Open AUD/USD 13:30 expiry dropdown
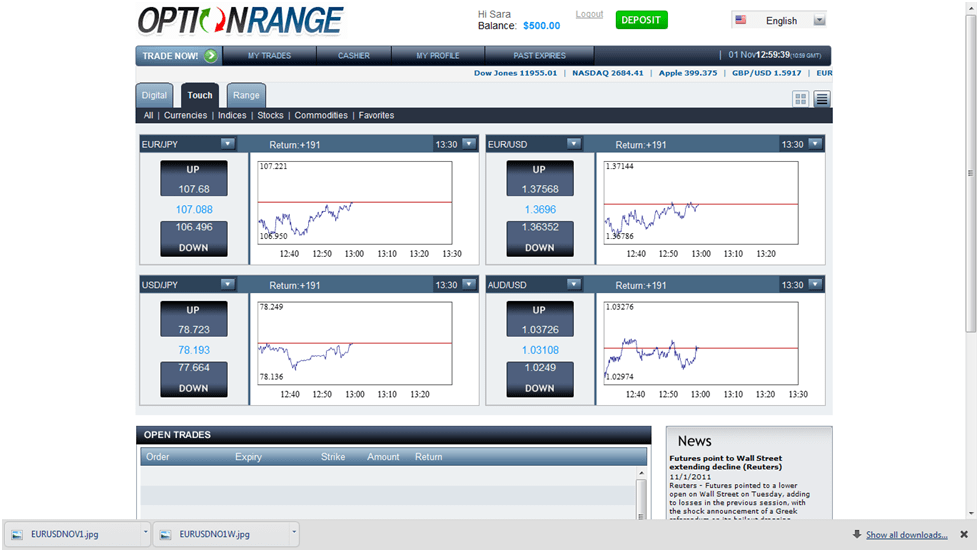The width and height of the screenshot is (979, 552). point(815,284)
